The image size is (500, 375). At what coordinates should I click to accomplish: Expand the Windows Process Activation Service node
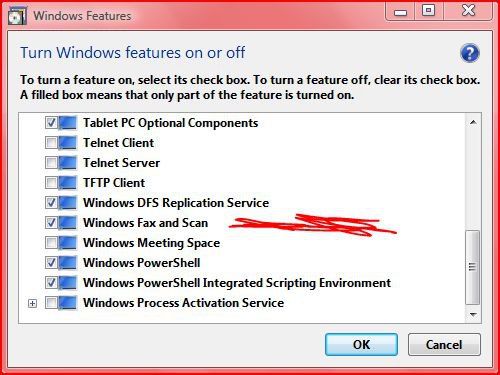(32, 303)
